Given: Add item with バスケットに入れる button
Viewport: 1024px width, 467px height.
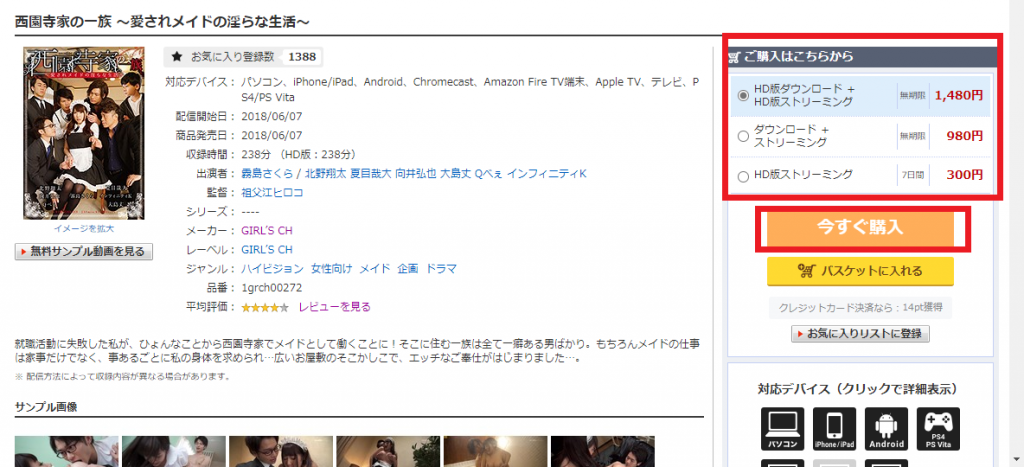Looking at the screenshot, I should pos(860,270).
